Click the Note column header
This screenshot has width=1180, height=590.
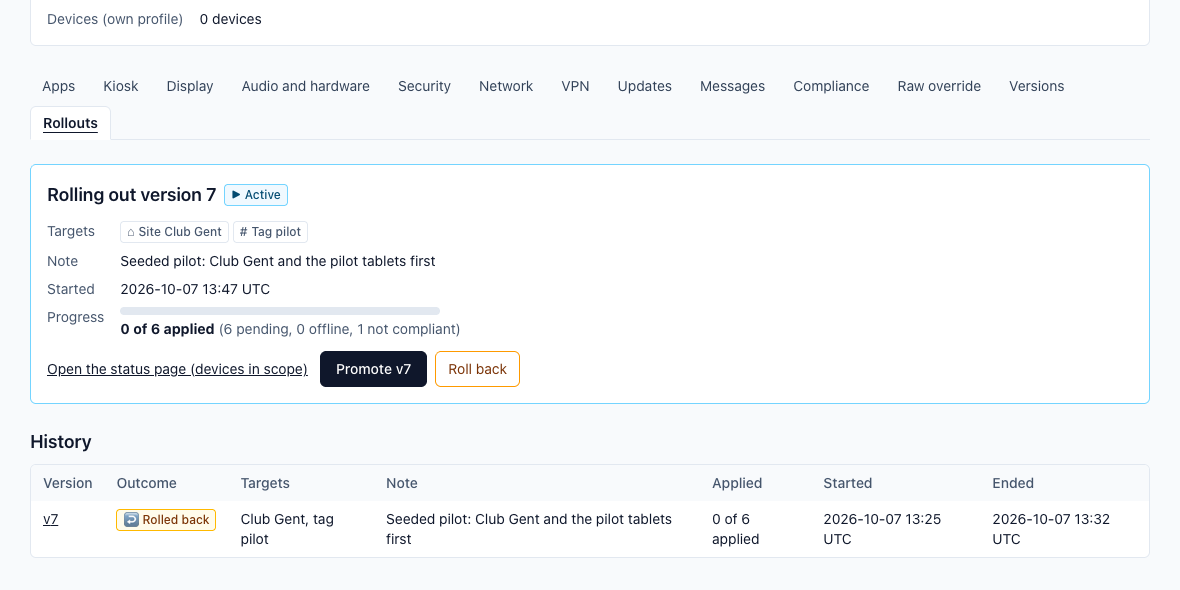tap(402, 483)
